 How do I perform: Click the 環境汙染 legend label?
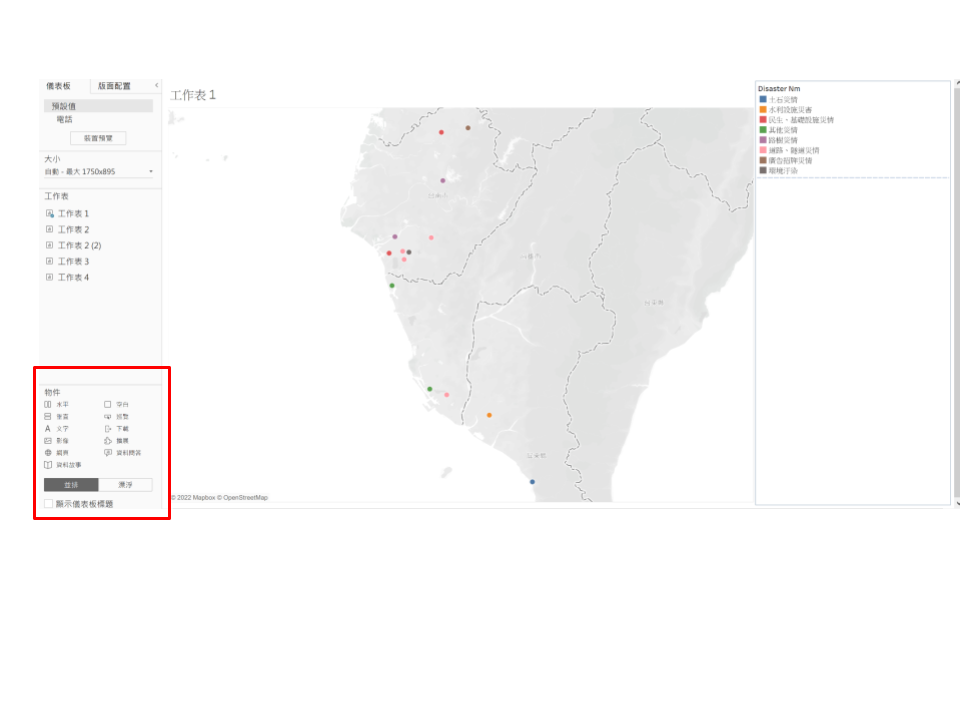(783, 171)
